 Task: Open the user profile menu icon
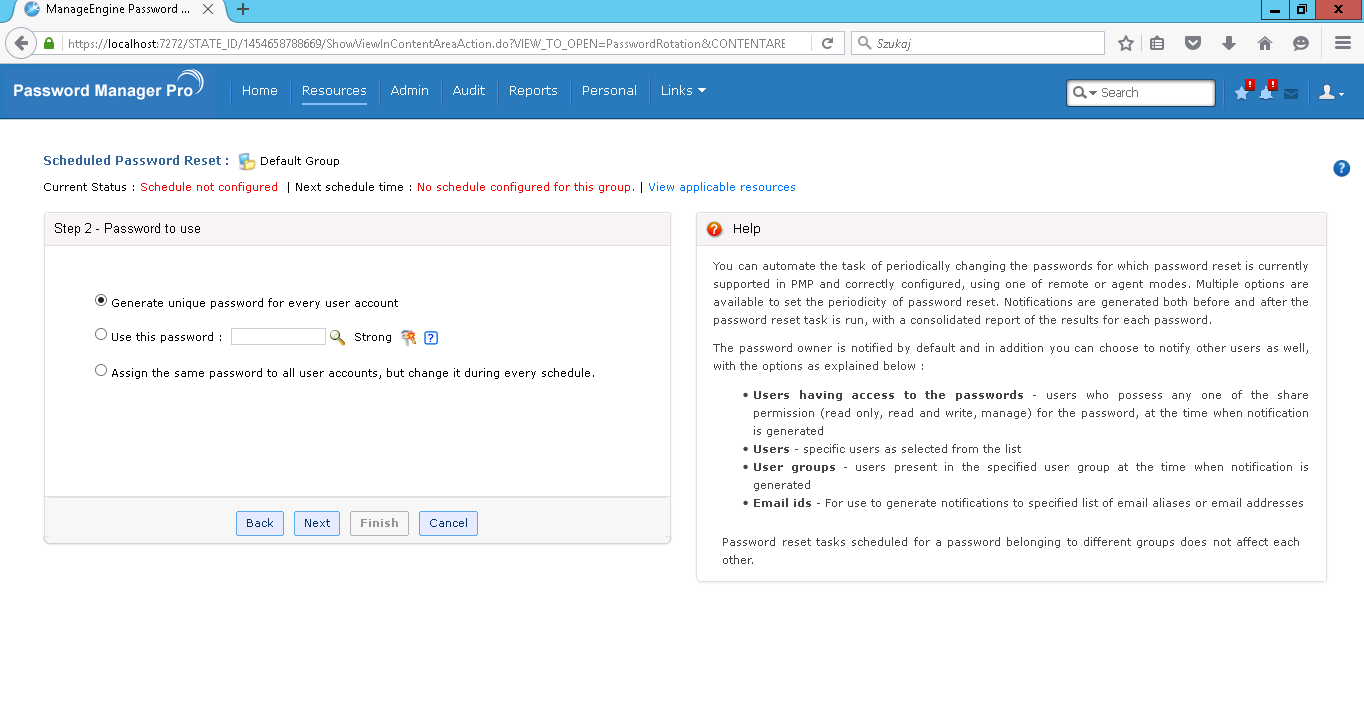1331,92
